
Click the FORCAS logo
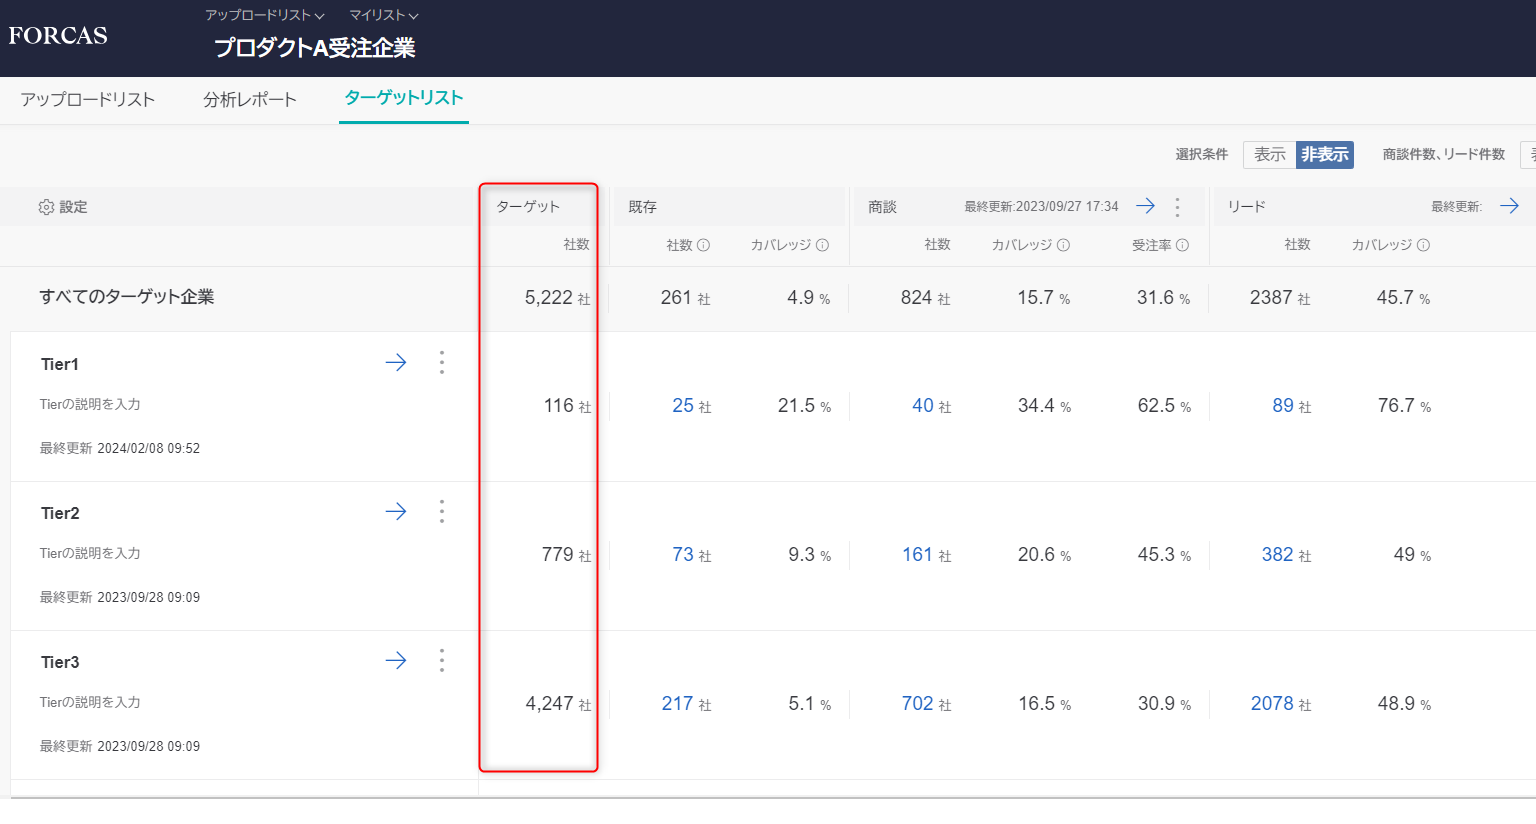[58, 36]
